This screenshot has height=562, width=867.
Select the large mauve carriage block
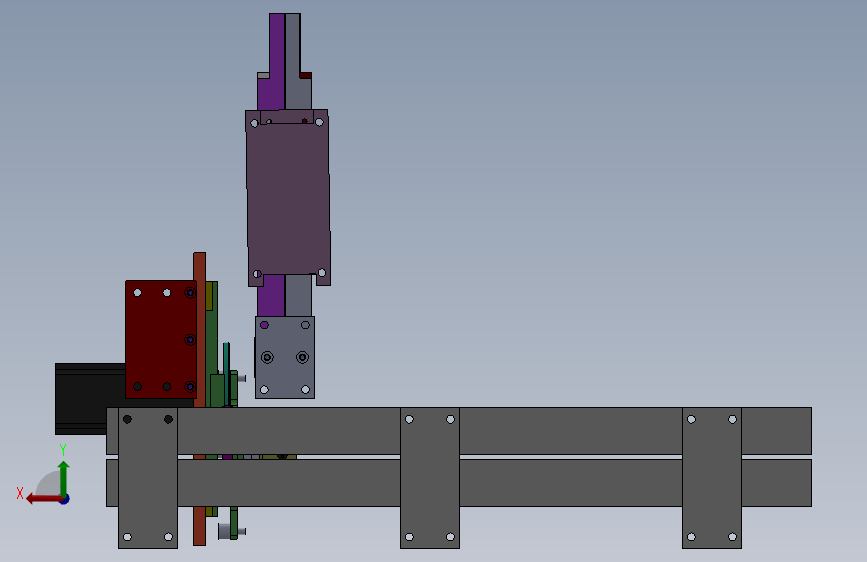288,197
